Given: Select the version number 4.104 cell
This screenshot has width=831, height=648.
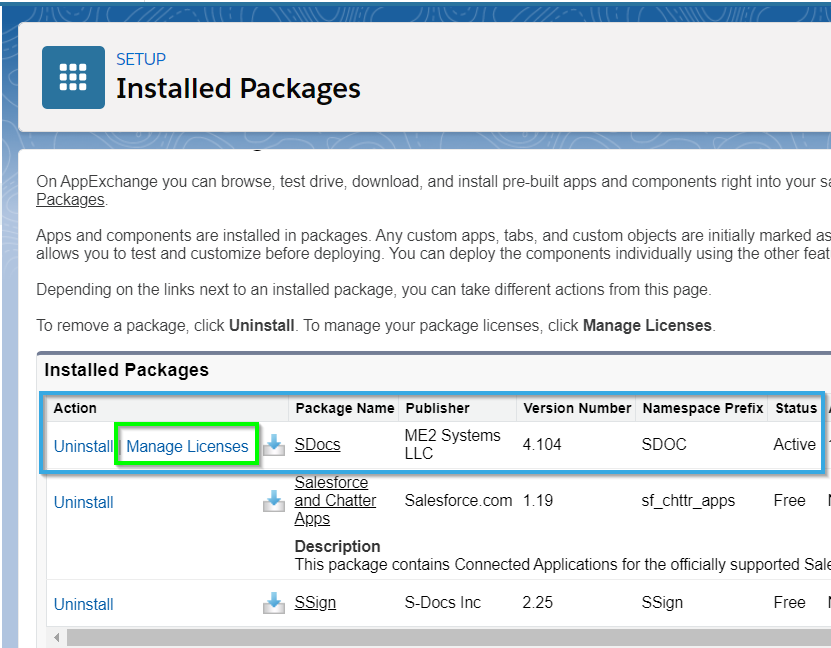Looking at the screenshot, I should point(542,444).
